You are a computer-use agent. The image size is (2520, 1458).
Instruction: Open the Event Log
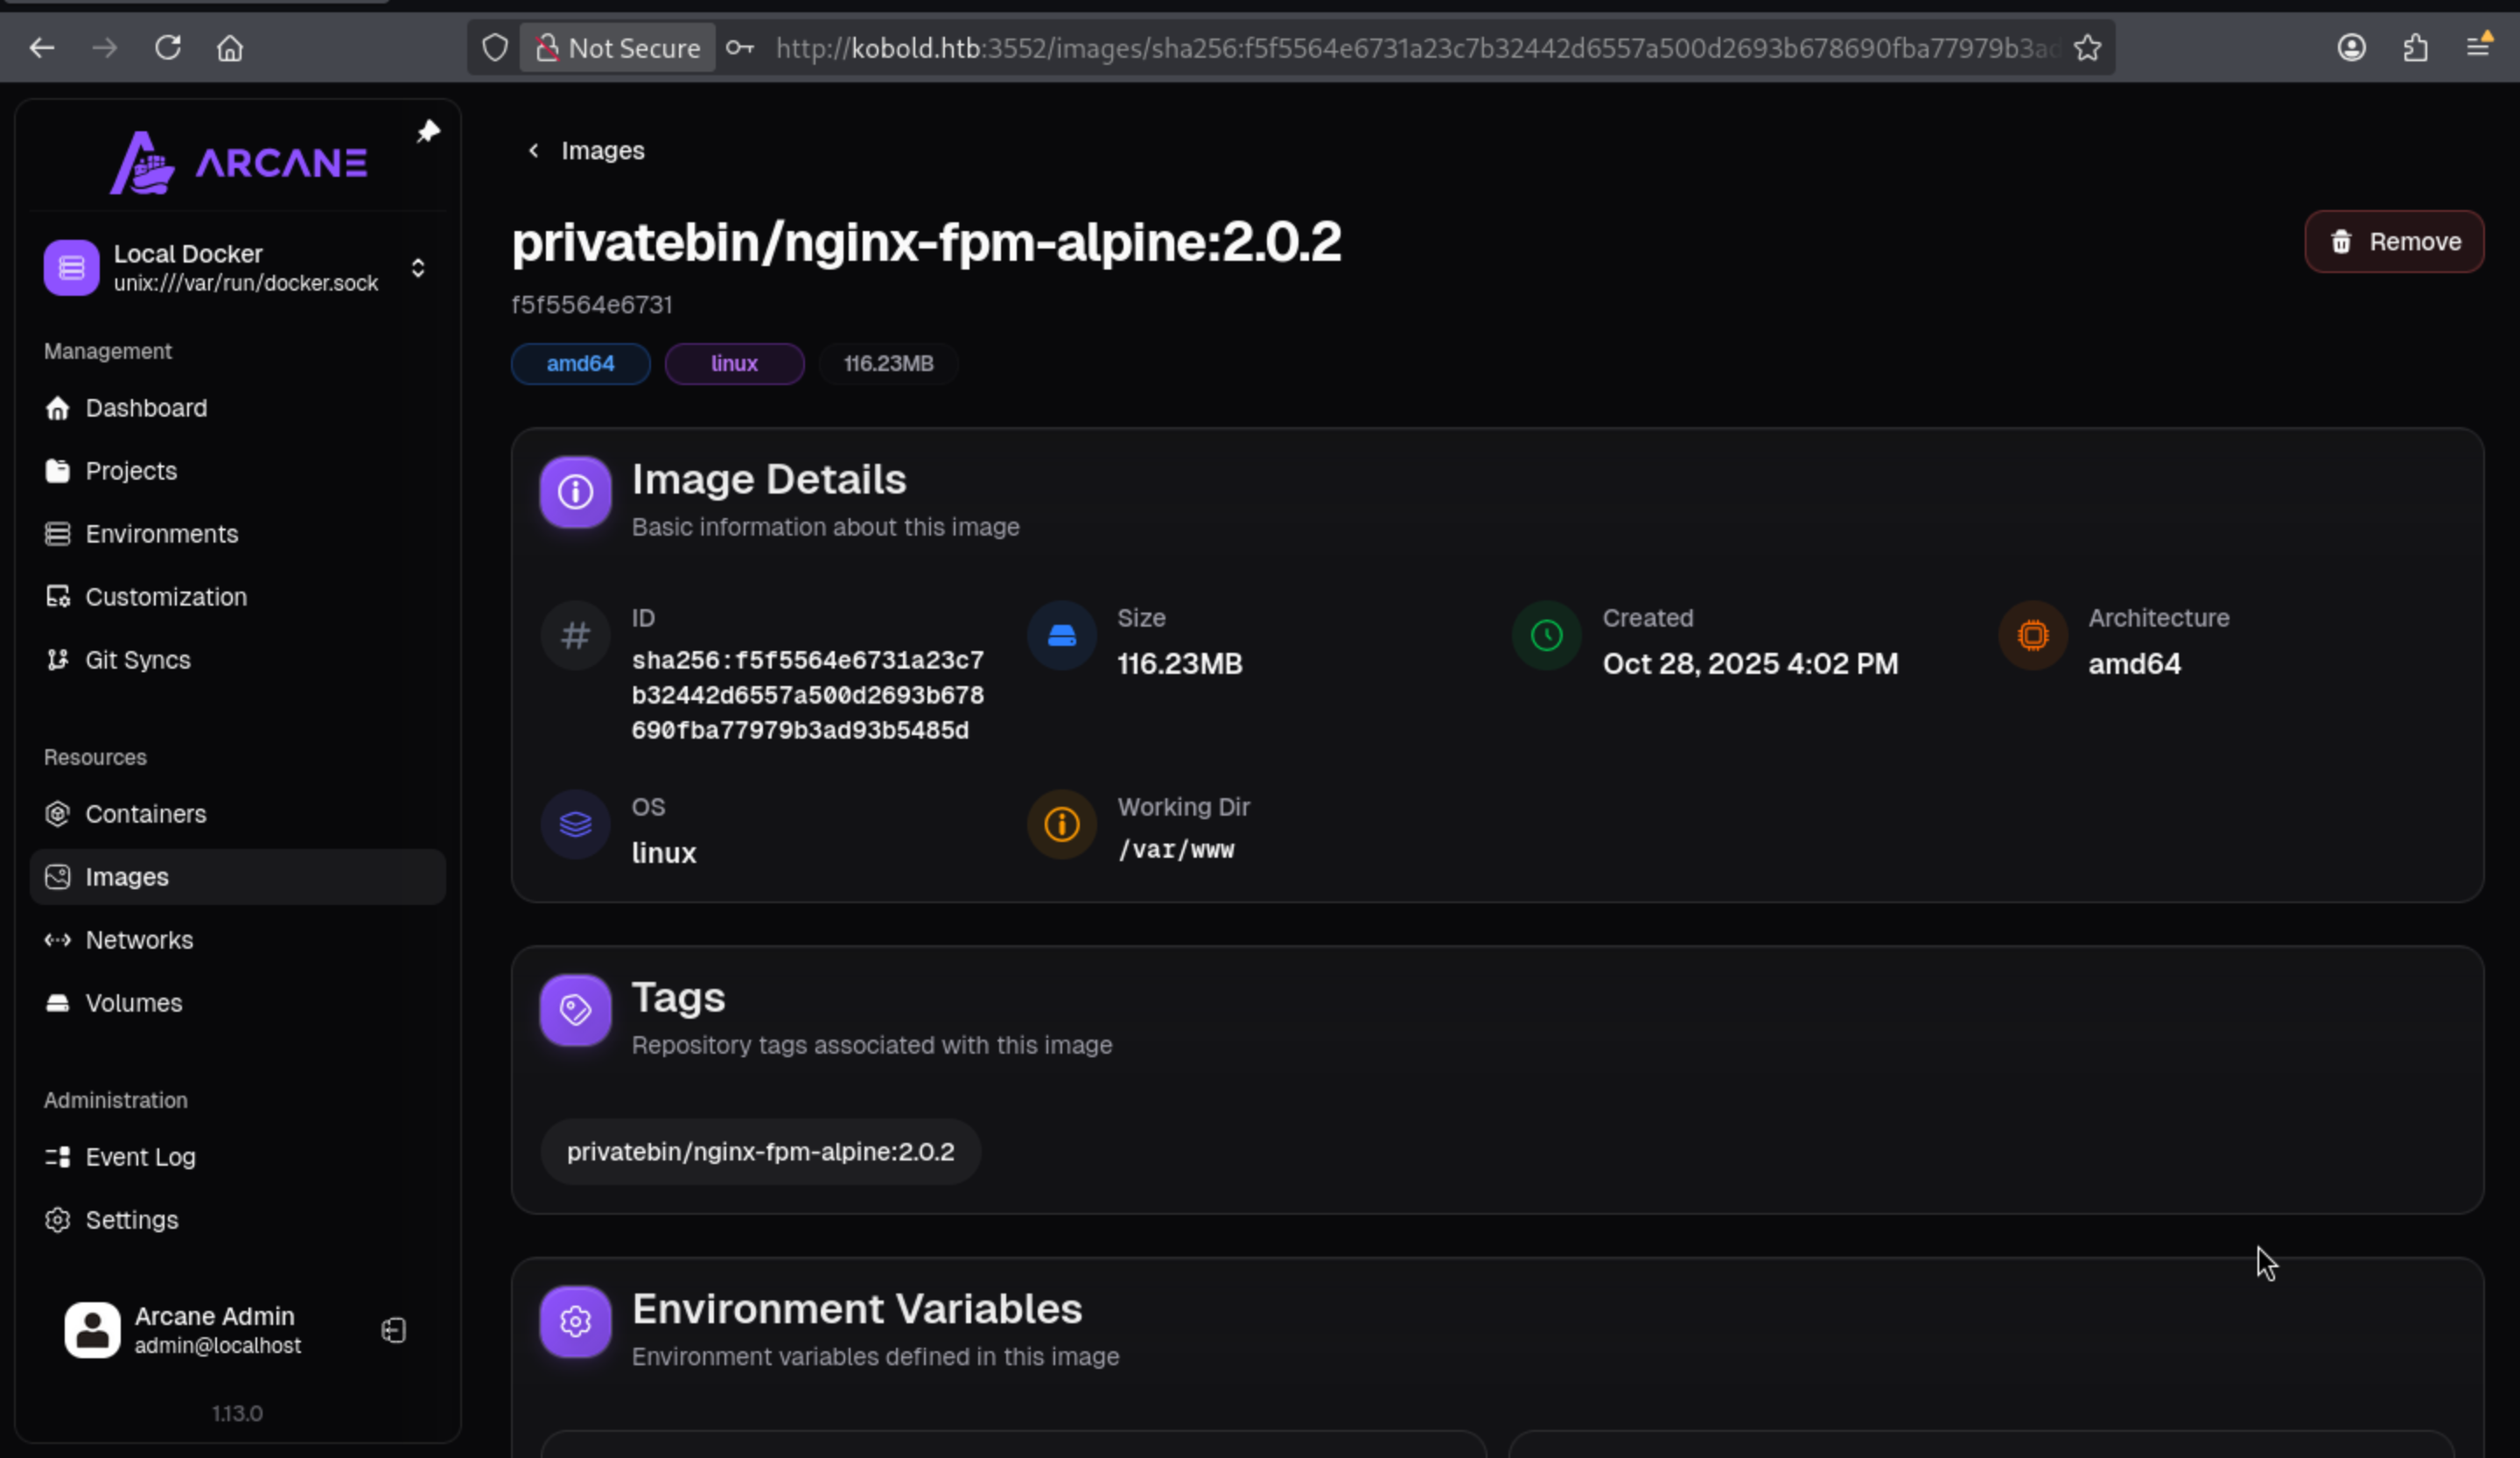(x=140, y=1157)
